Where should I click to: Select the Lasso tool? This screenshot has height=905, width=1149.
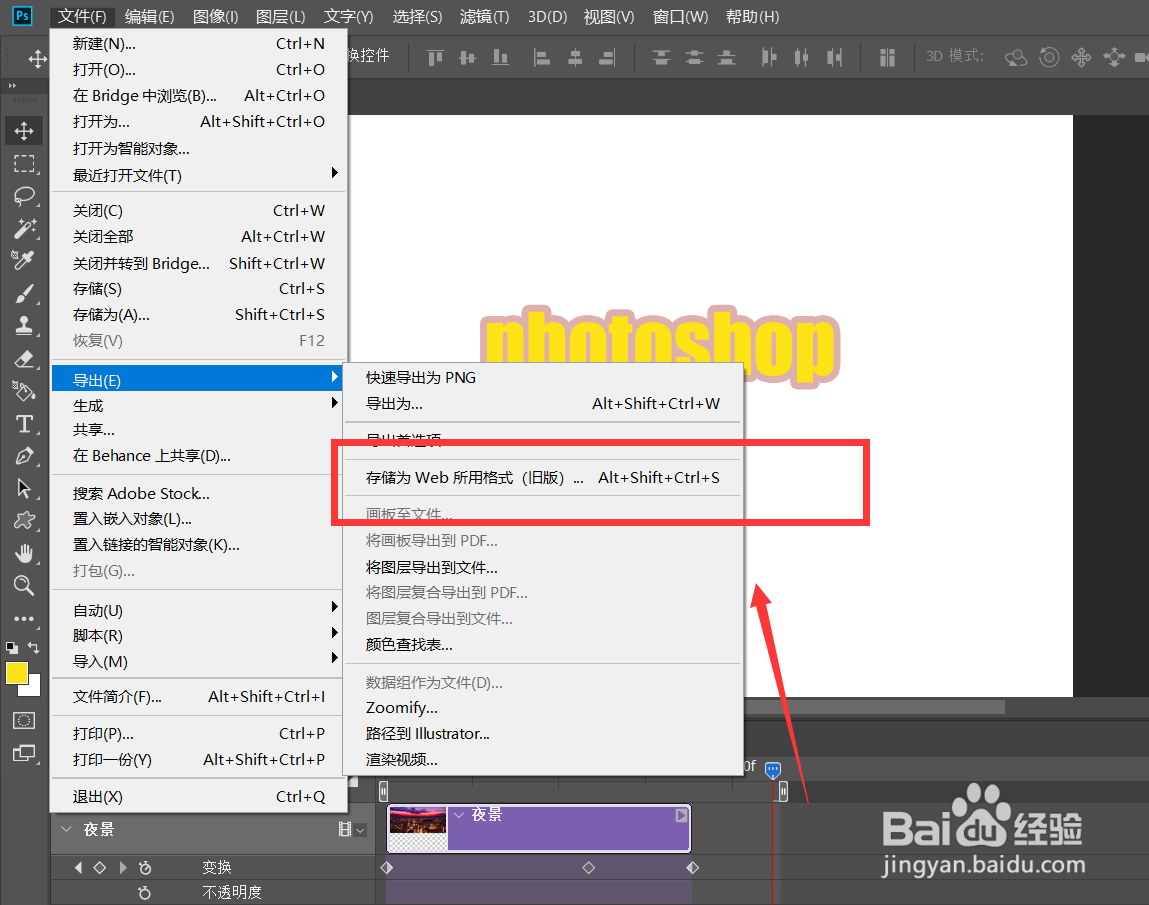pyautogui.click(x=24, y=196)
